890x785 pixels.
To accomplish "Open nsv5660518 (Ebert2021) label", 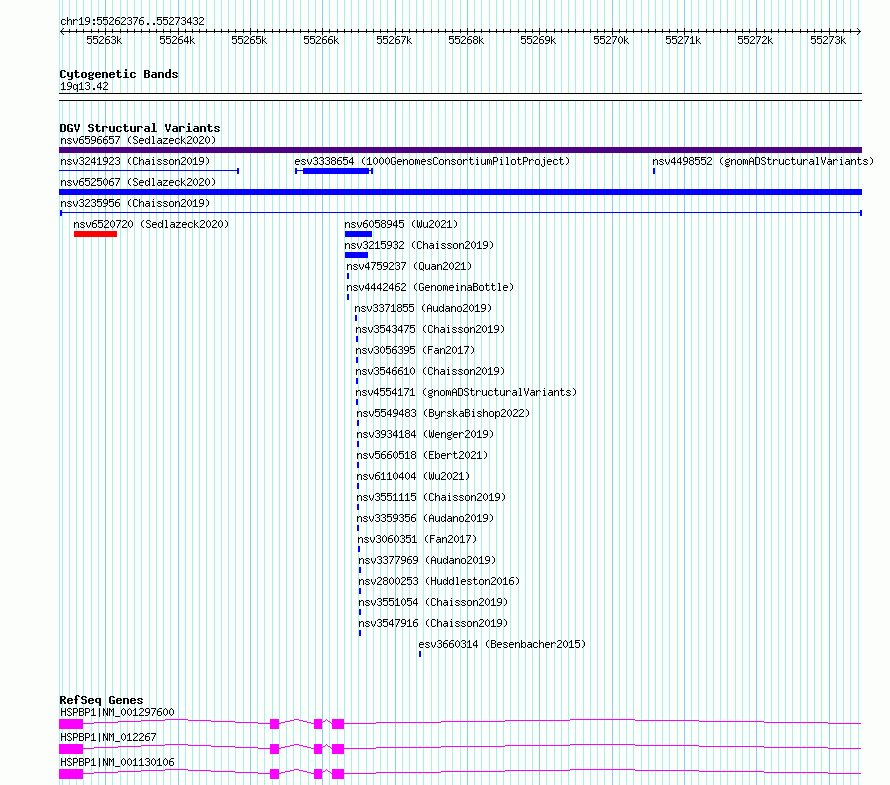I will coord(422,455).
